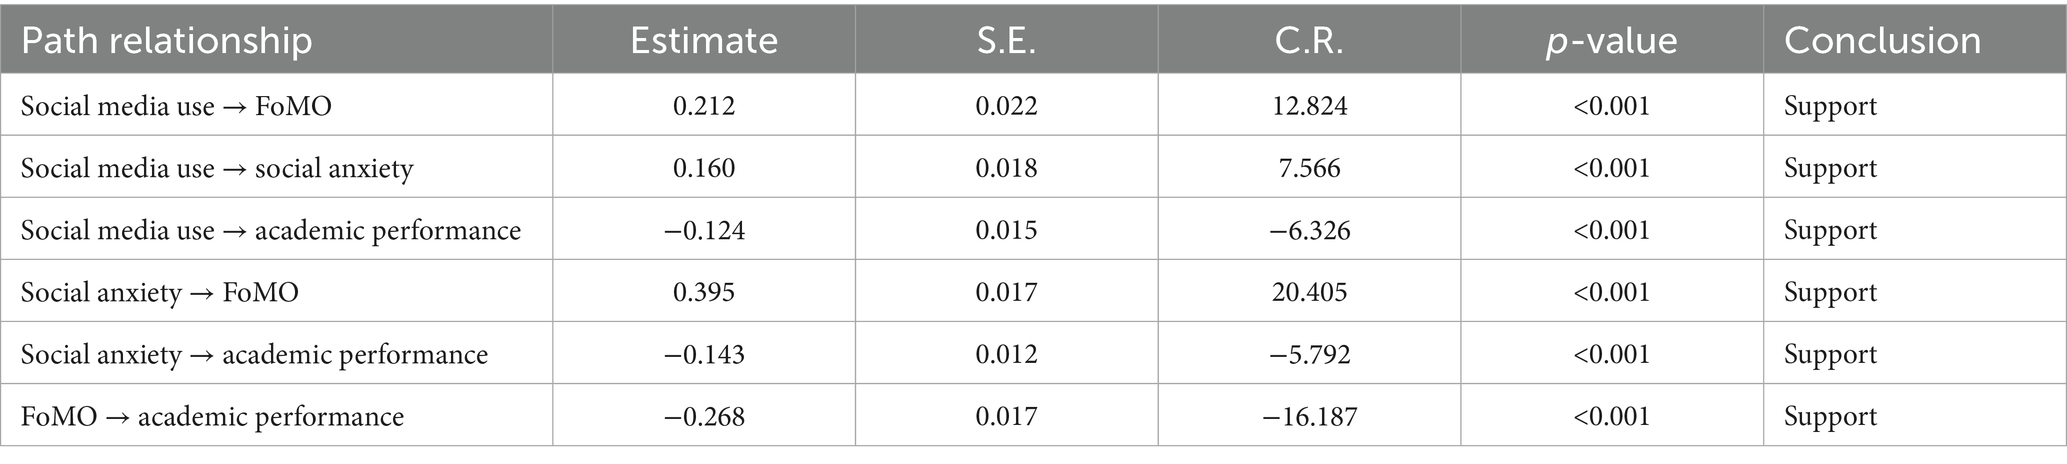The image size is (2067, 464).
Task: Select the Social media use → social anxiety cell
Action: pyautogui.click(x=217, y=168)
